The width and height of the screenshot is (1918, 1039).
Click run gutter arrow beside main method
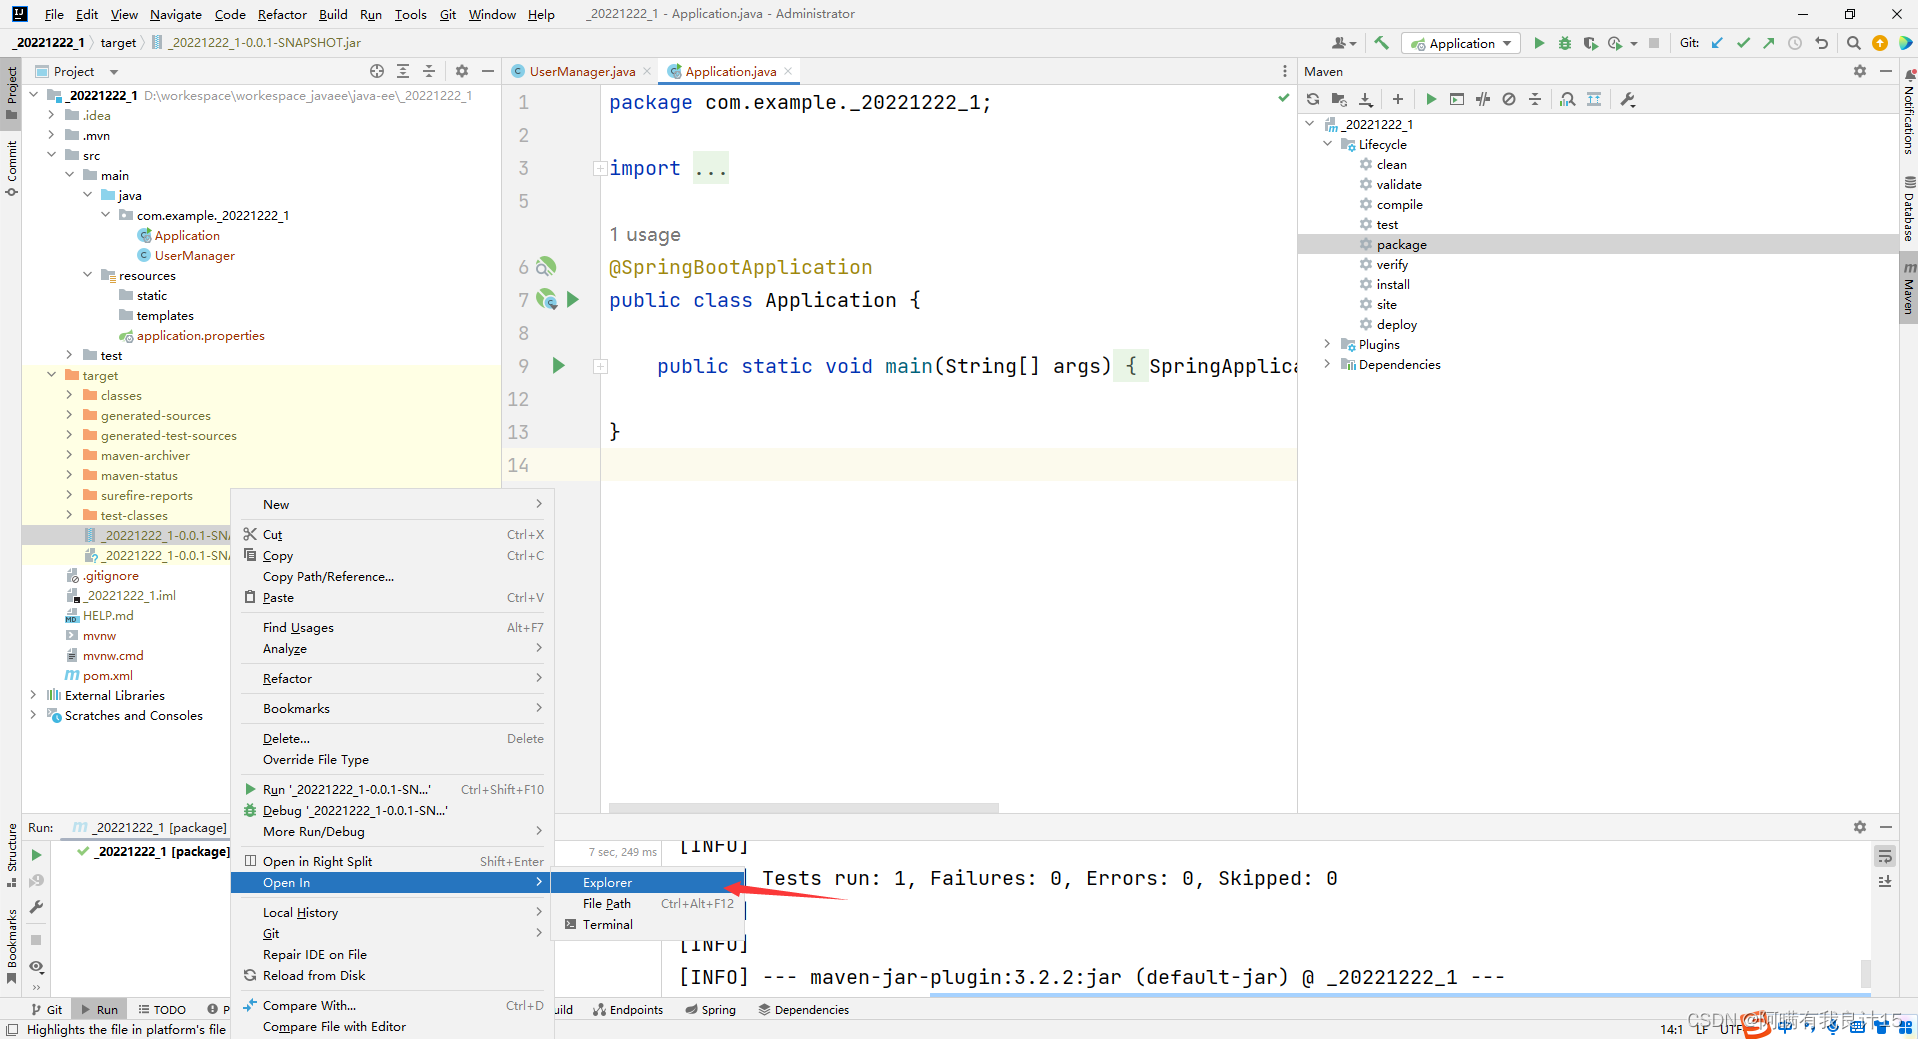(x=559, y=366)
